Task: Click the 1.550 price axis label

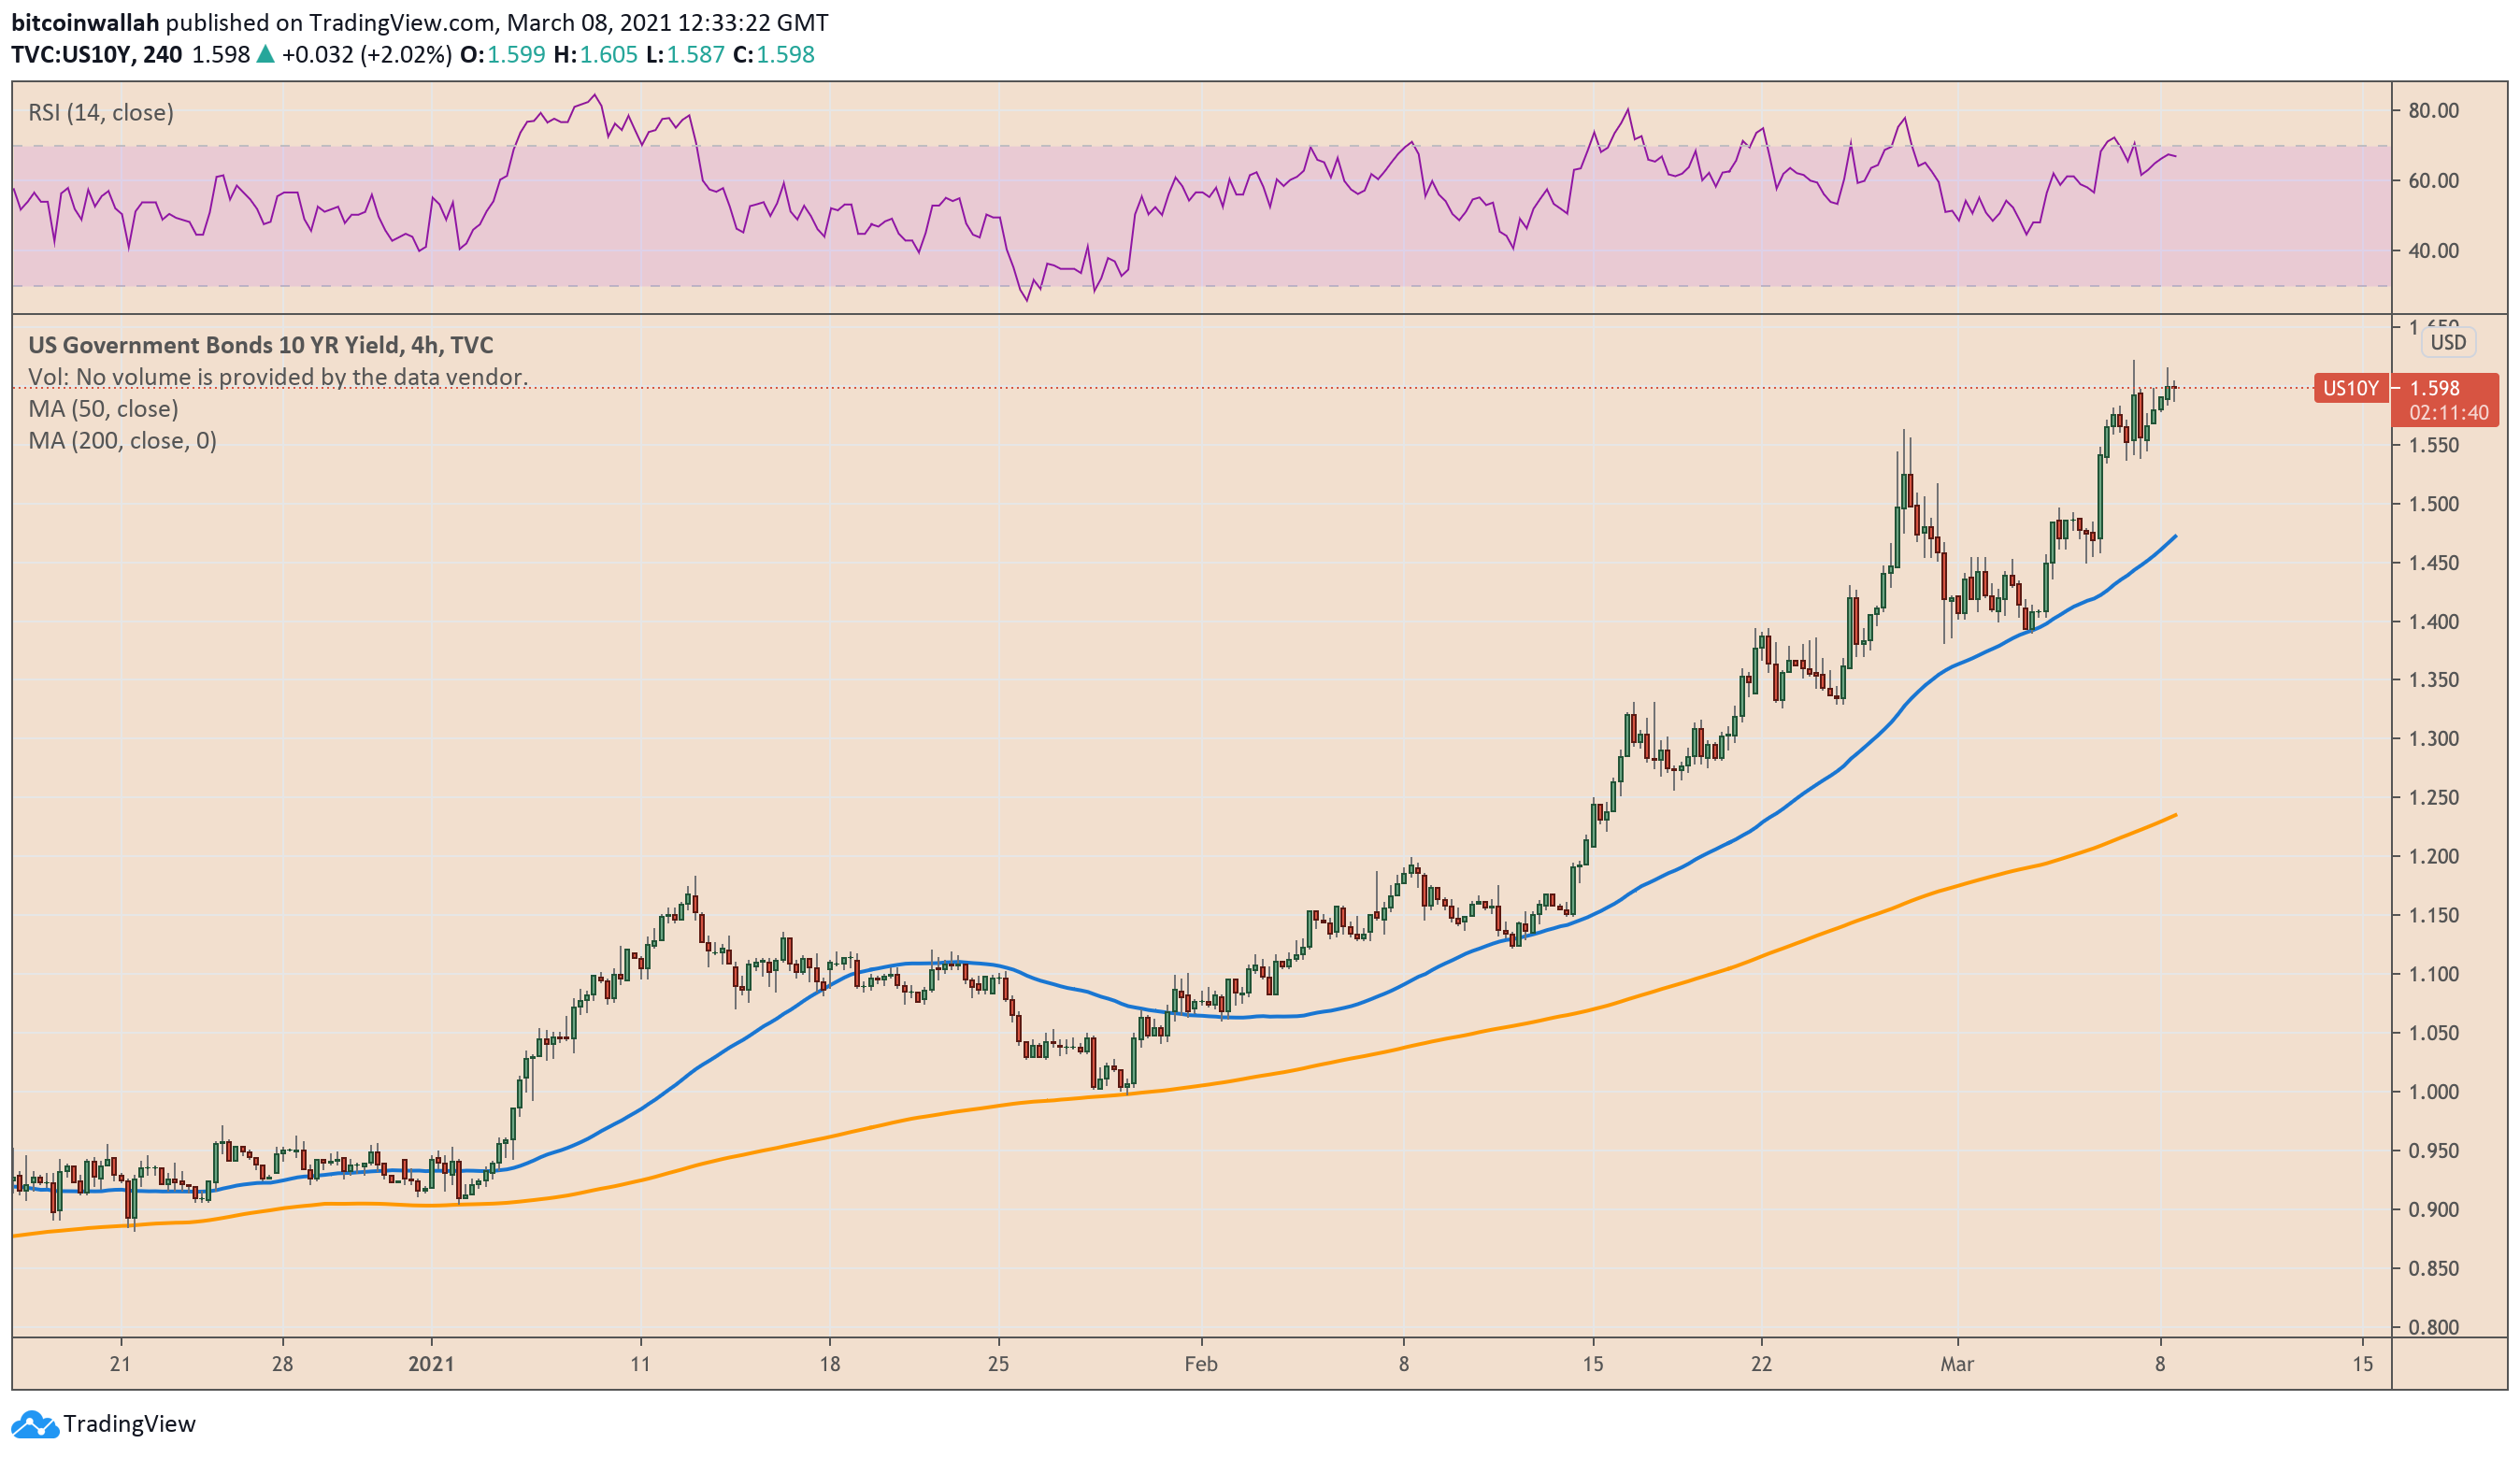Action: 2434,445
